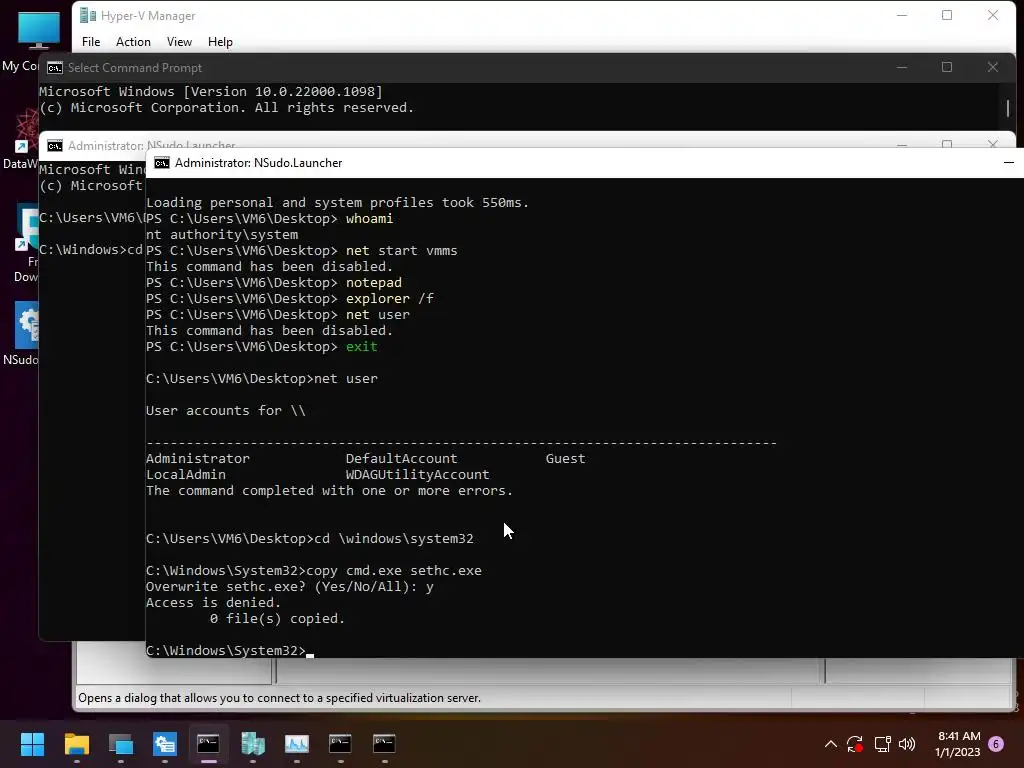Open the performance graph monitor taskbar icon
The width and height of the screenshot is (1024, 768).
296,744
